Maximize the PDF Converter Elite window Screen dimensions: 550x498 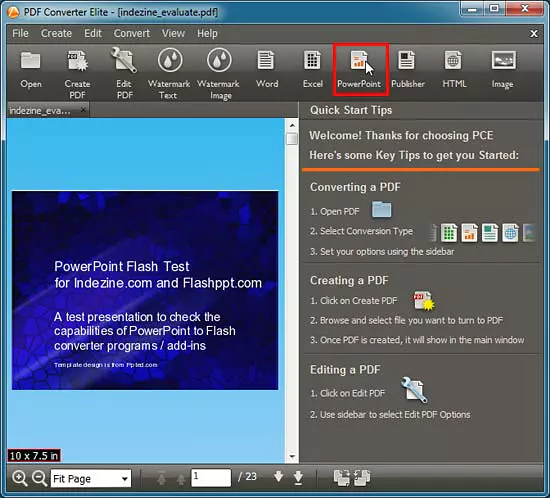(494, 8)
